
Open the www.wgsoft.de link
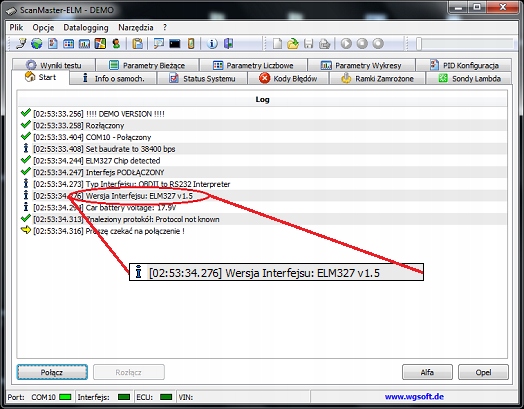(414, 397)
